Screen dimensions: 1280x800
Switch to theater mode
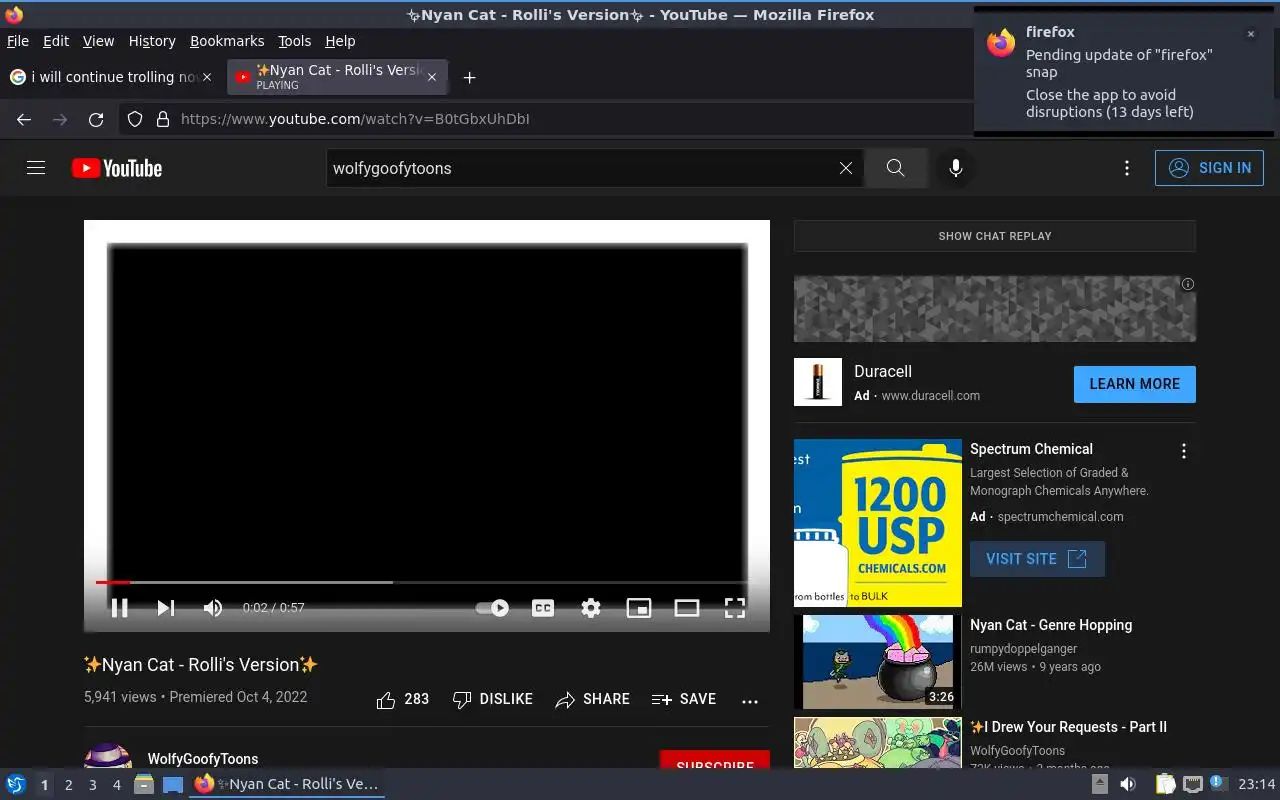tap(687, 608)
